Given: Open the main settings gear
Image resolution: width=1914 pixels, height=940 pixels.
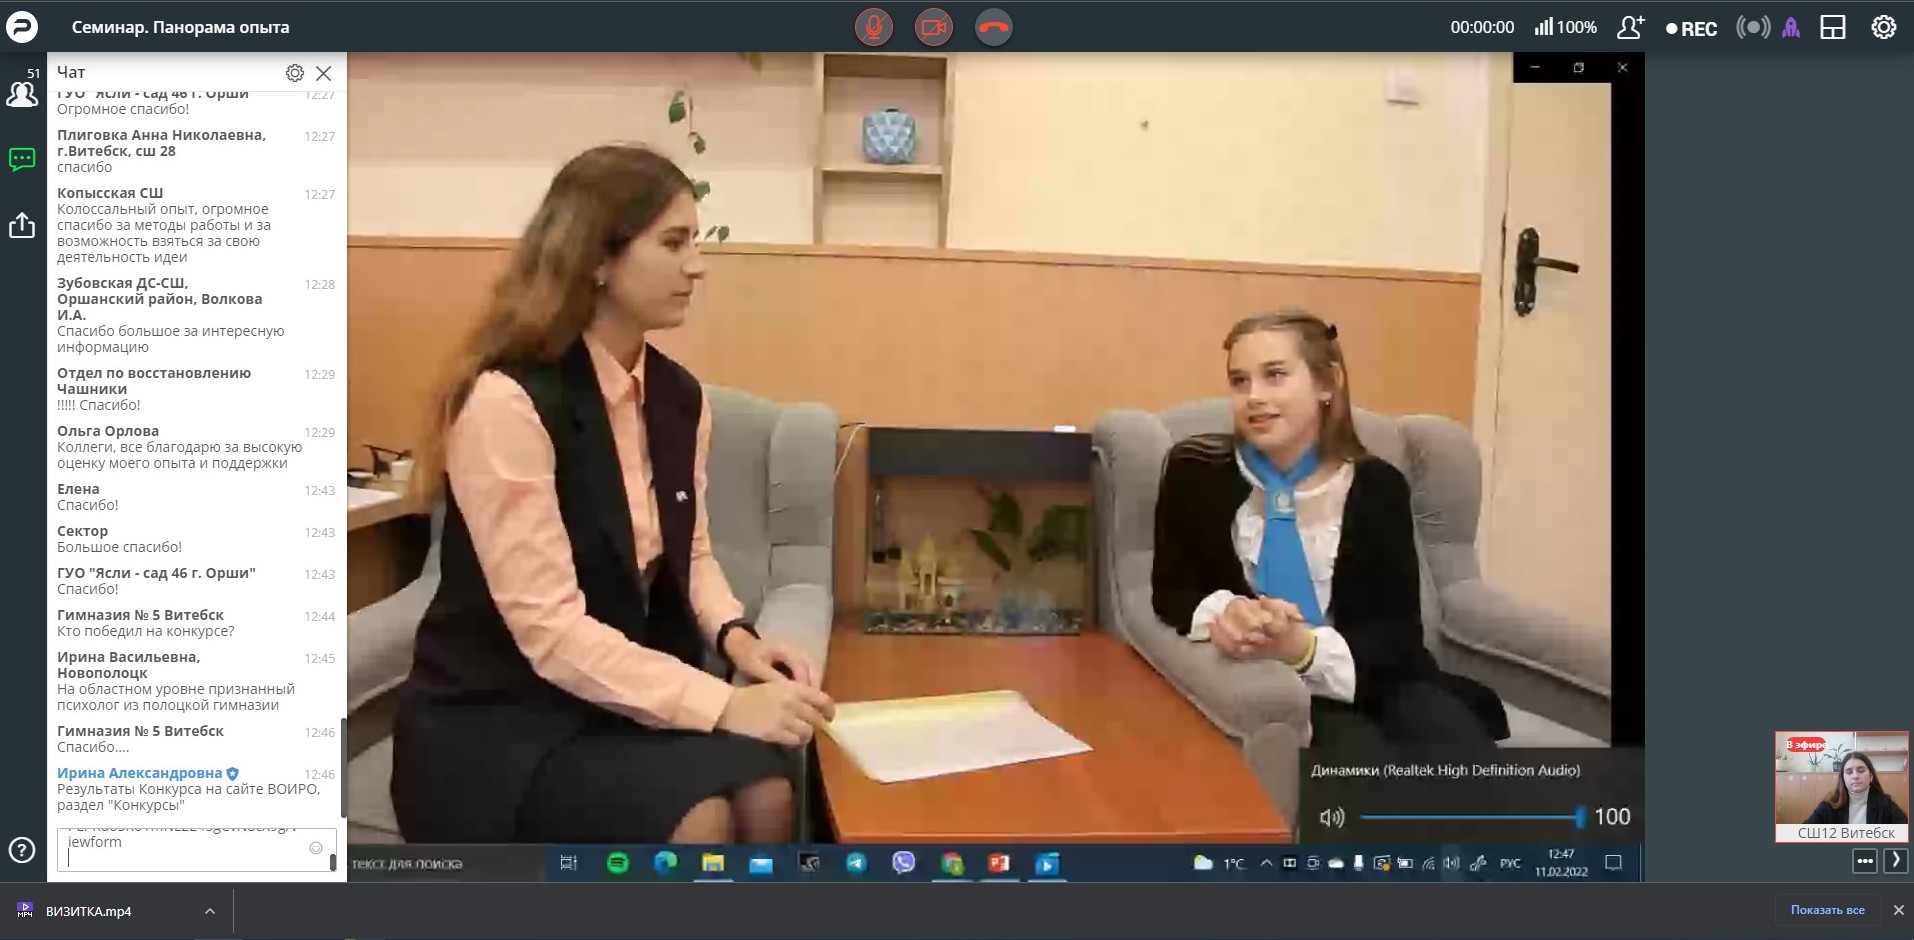Looking at the screenshot, I should coord(1884,27).
